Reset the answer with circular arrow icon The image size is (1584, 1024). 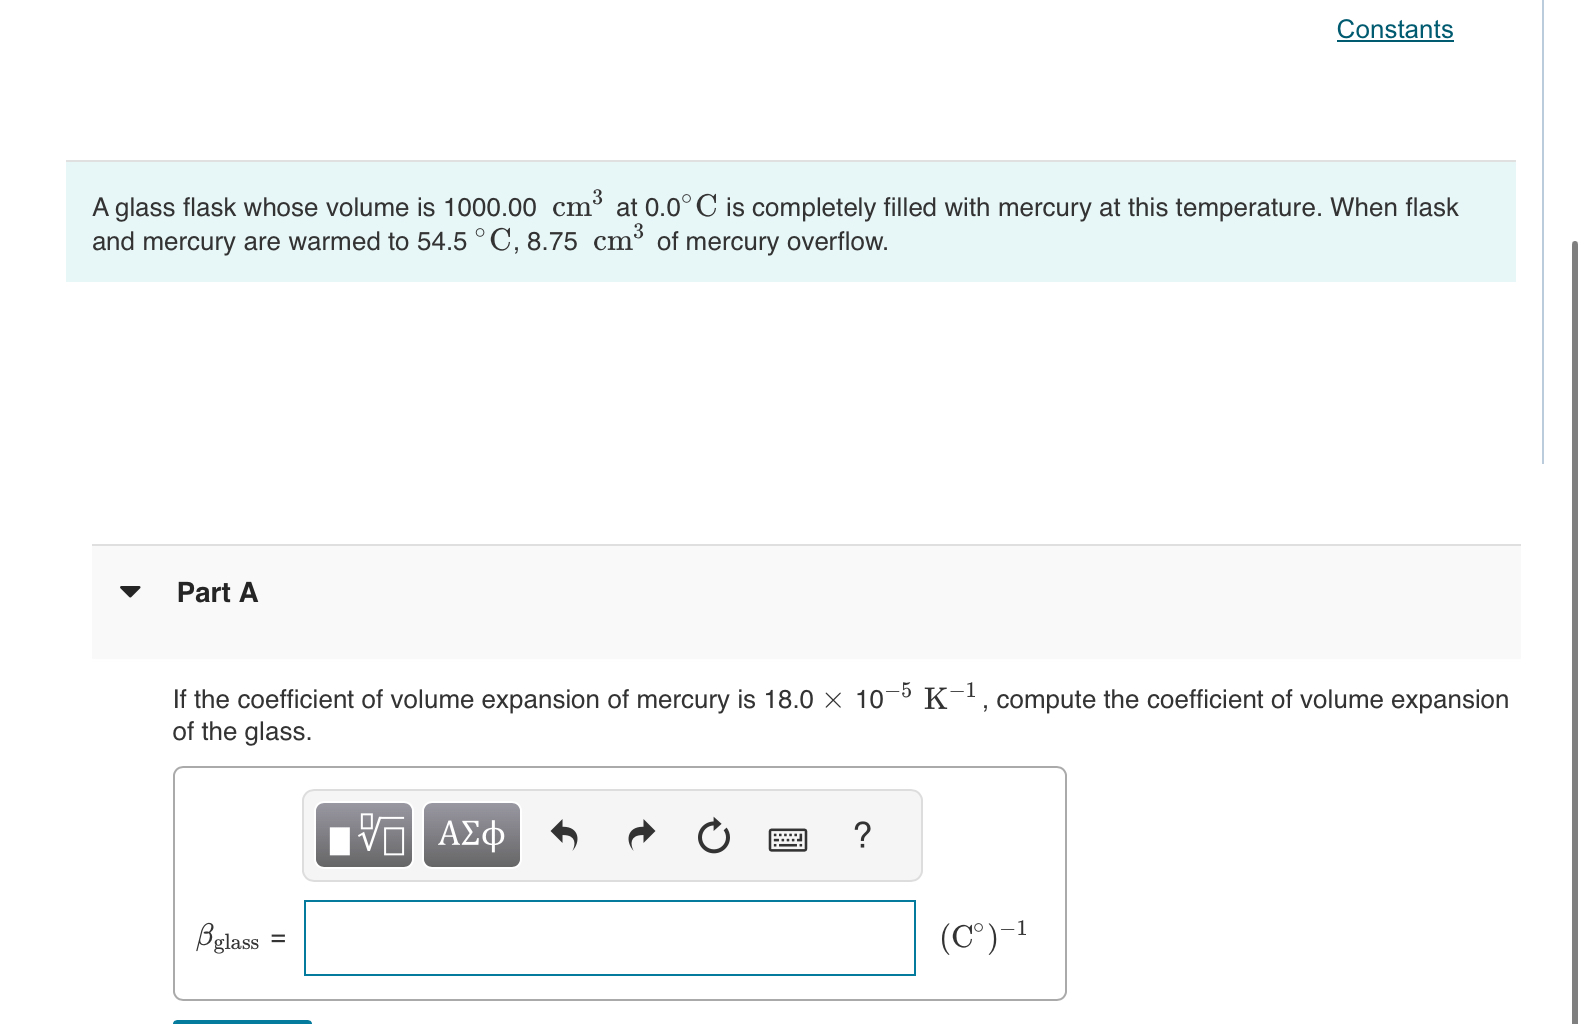pos(714,835)
